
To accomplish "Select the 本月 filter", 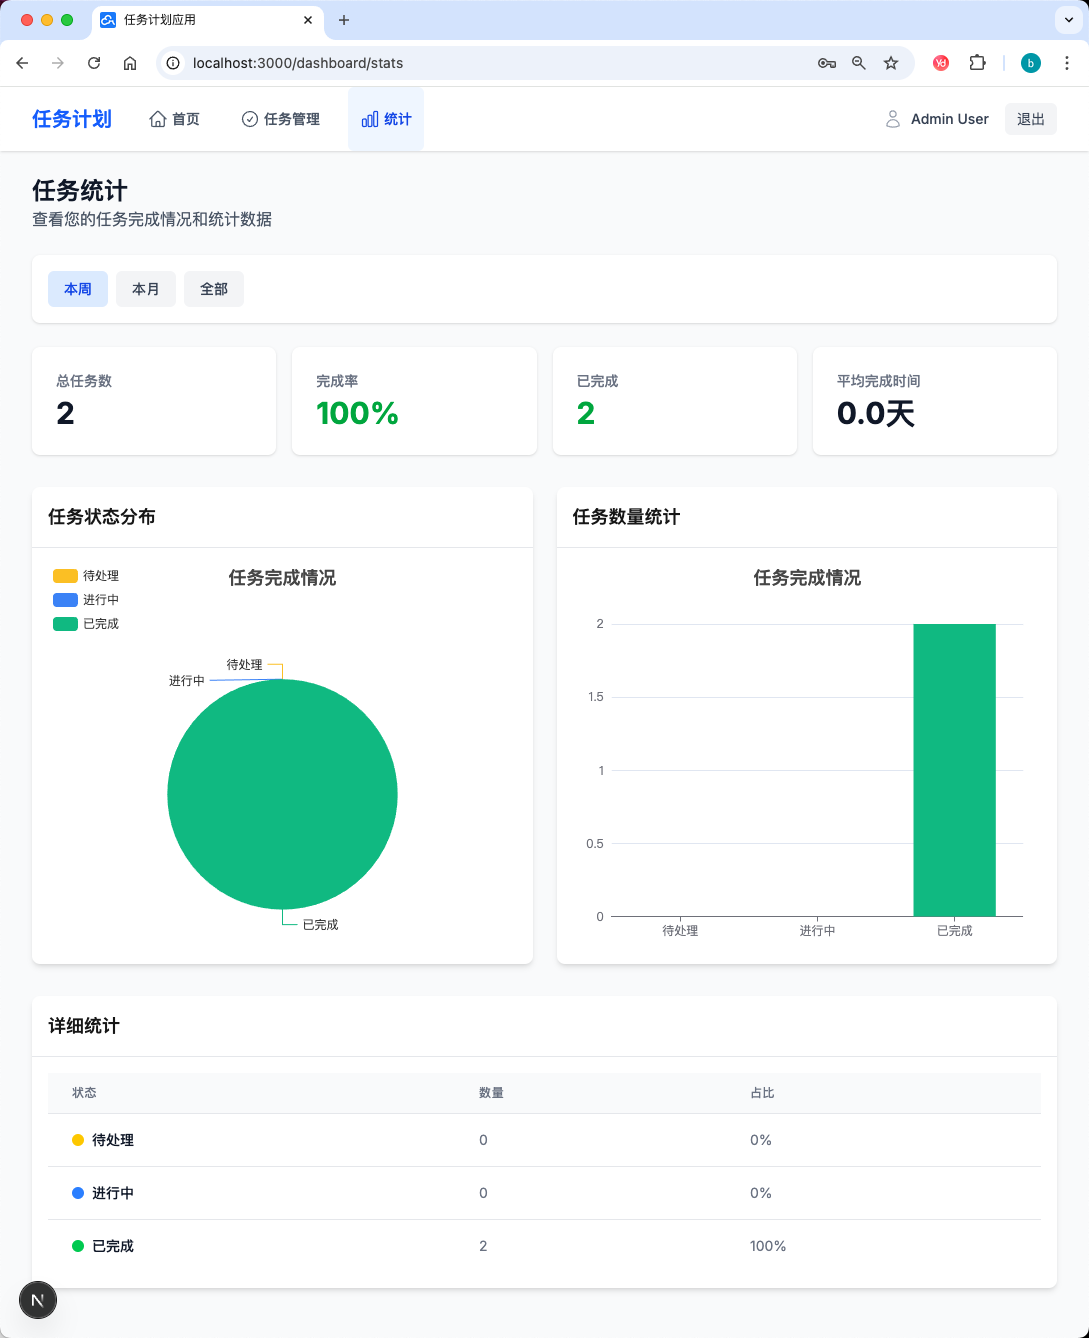I will tap(146, 289).
